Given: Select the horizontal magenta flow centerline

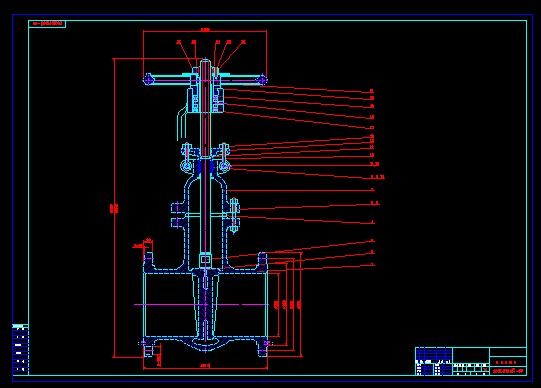Looking at the screenshot, I should pos(202,305).
